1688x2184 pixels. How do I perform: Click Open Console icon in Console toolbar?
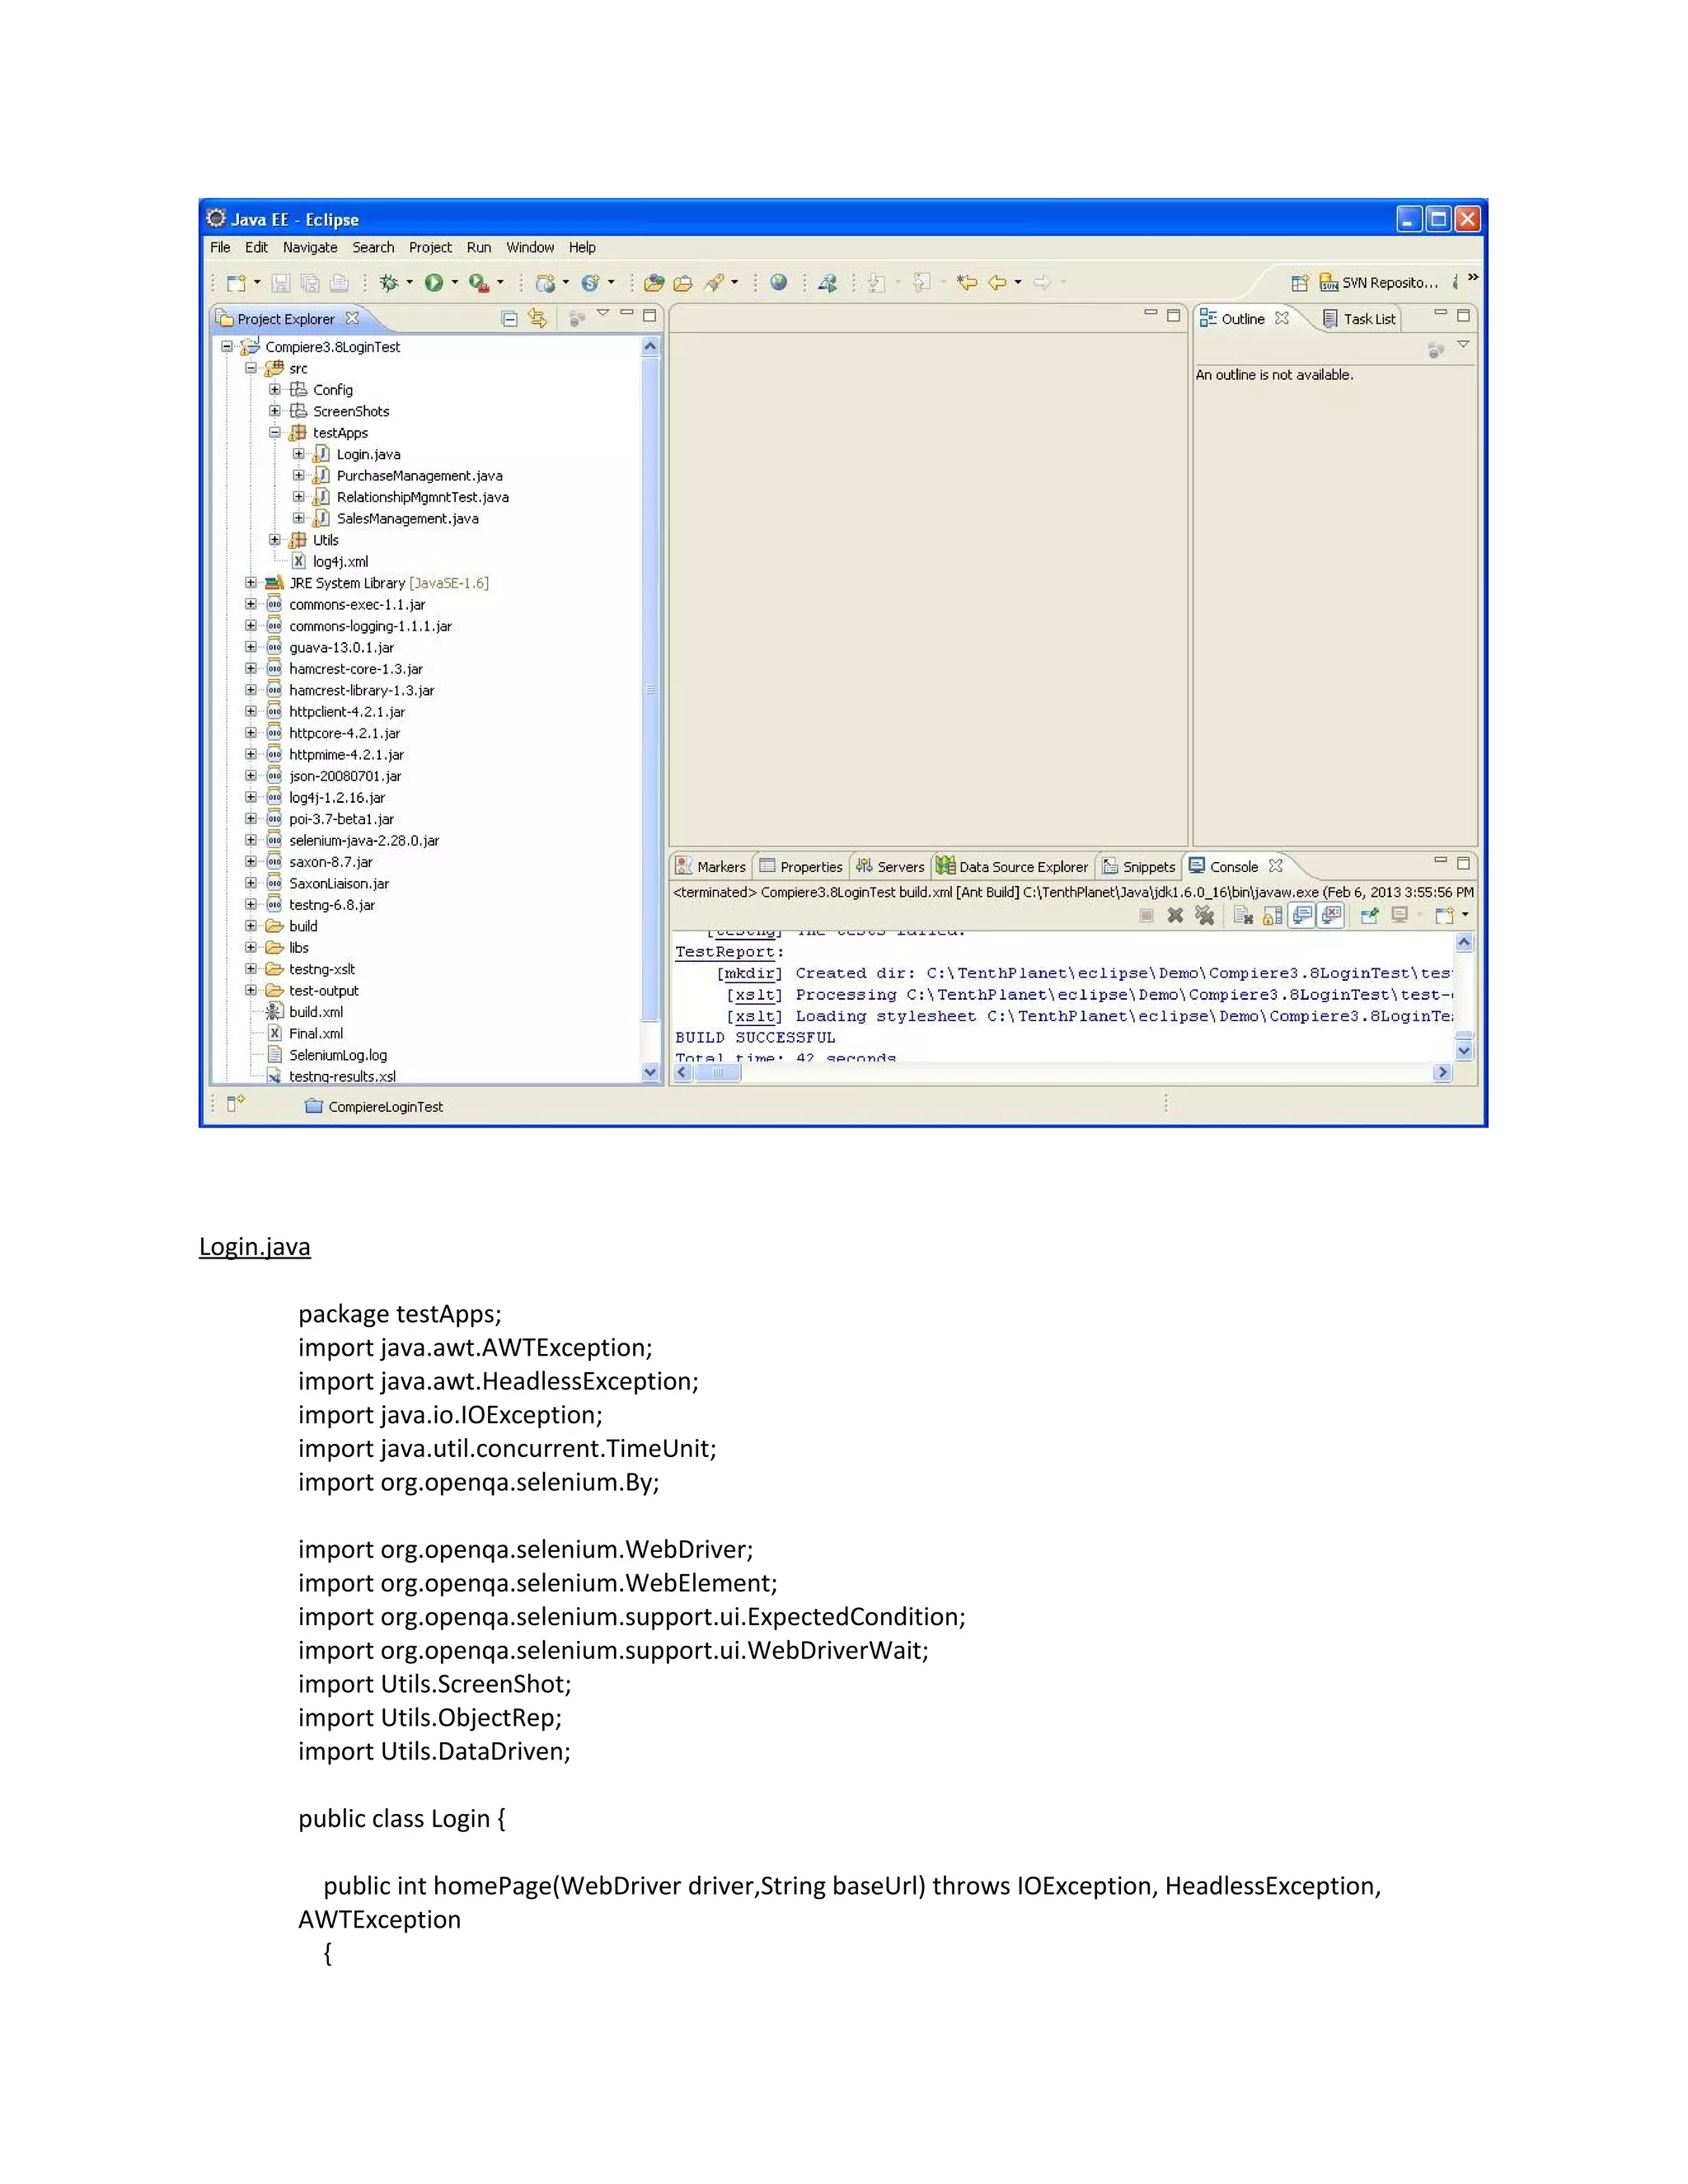[1443, 915]
